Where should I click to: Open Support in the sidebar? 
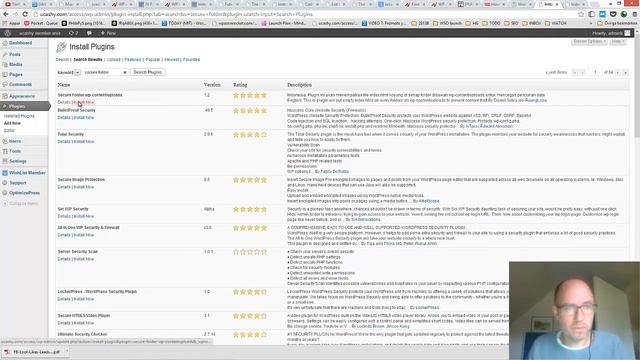coord(18,183)
